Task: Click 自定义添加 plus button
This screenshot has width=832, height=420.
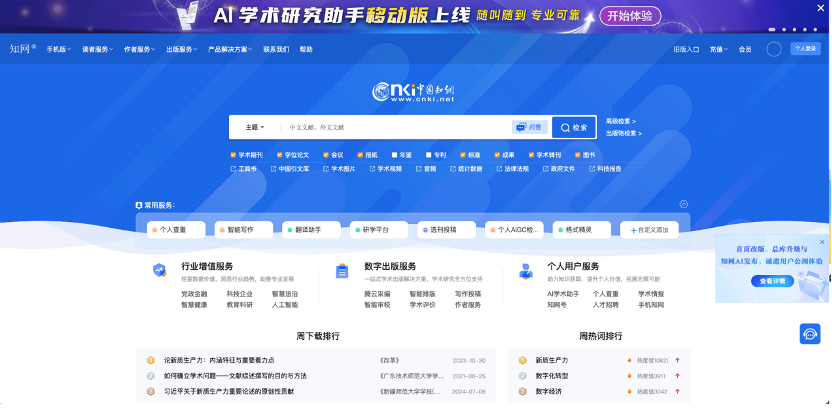Action: [649, 230]
